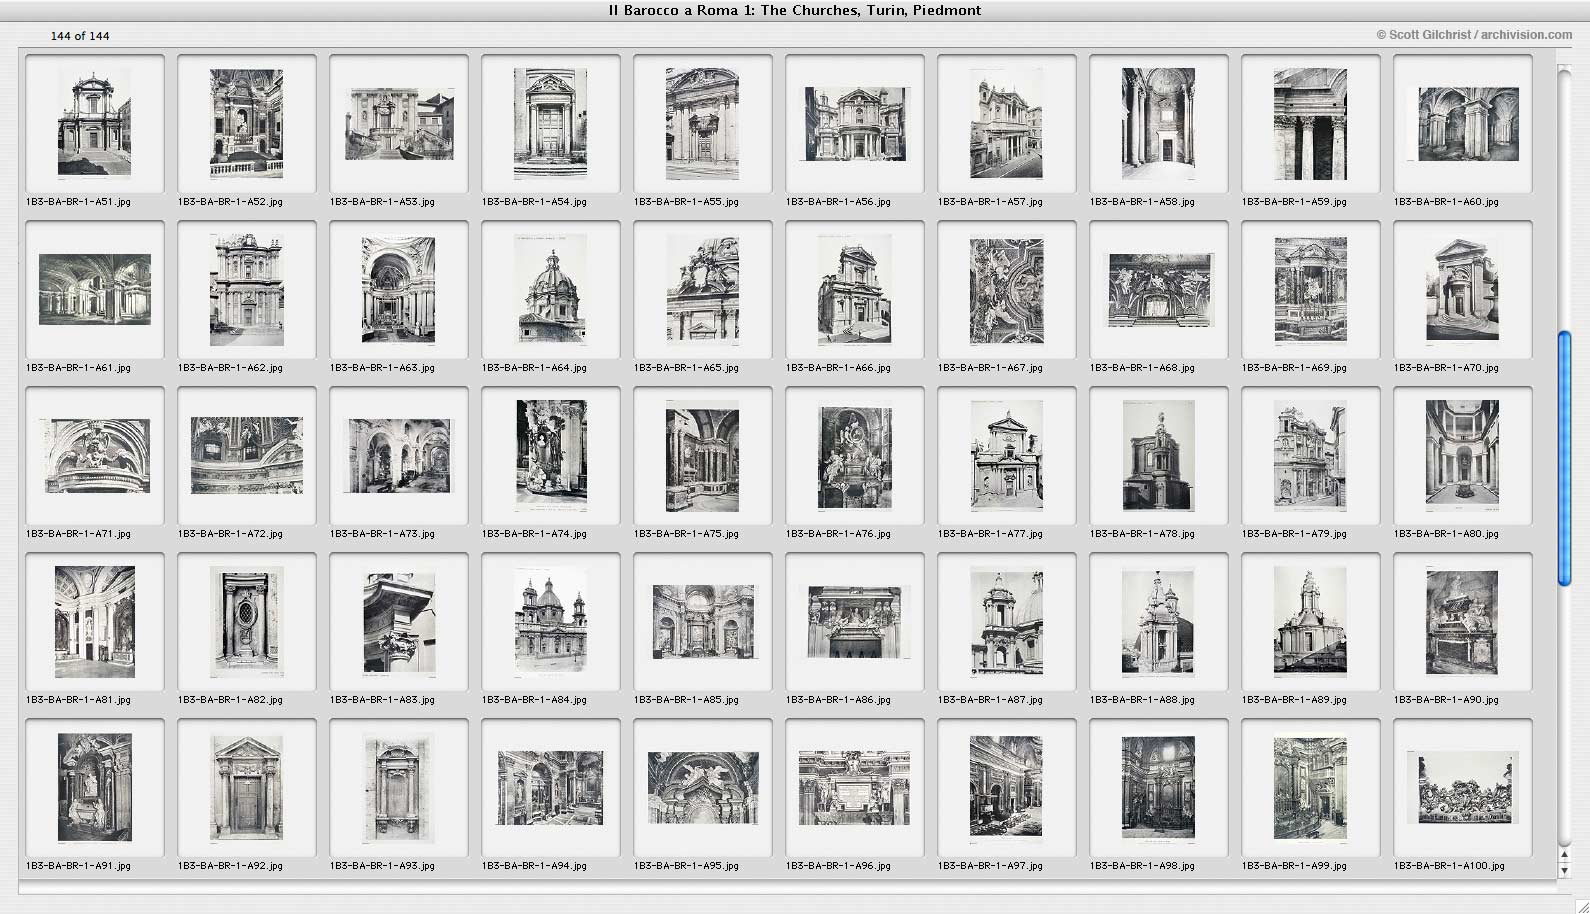The image size is (1590, 914).
Task: Click the label "1B3-BA-BR-1-A82.jpg"
Action: 230,700
